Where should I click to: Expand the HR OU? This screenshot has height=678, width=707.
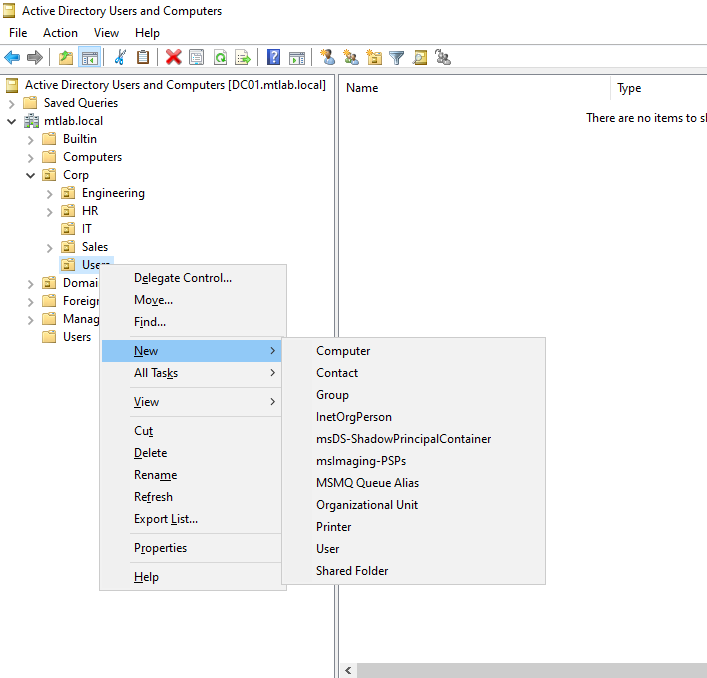50,212
